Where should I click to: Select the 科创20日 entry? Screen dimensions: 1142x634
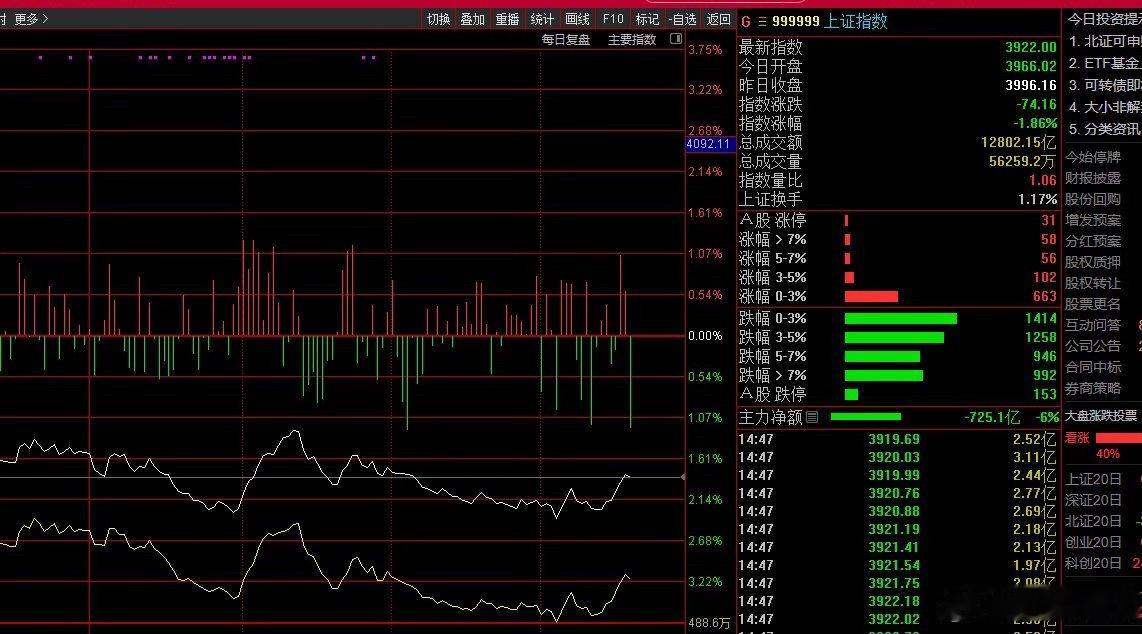[1093, 563]
